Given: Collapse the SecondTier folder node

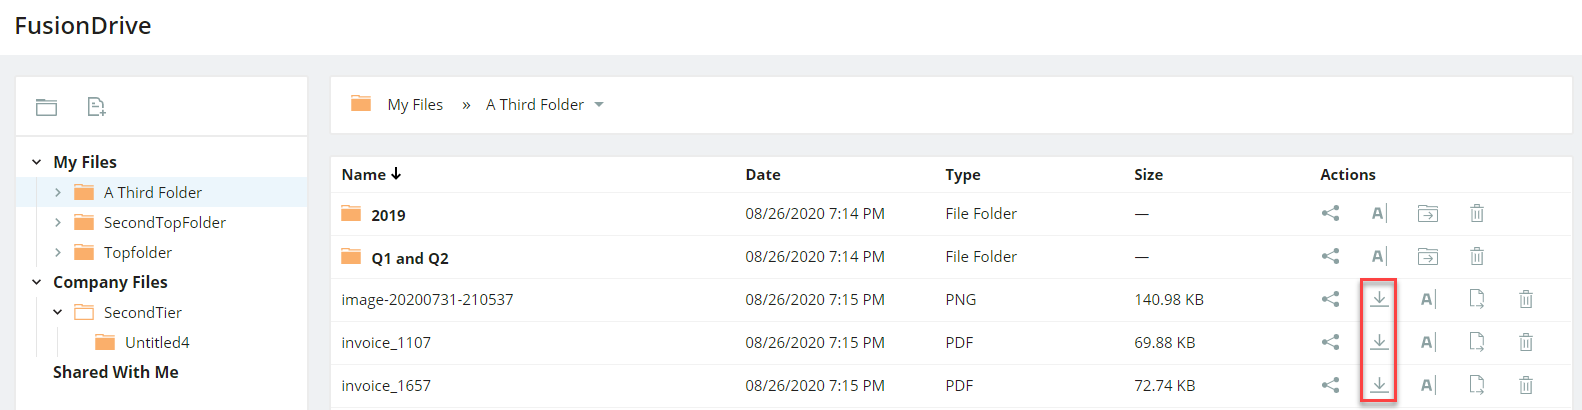Looking at the screenshot, I should (57, 312).
